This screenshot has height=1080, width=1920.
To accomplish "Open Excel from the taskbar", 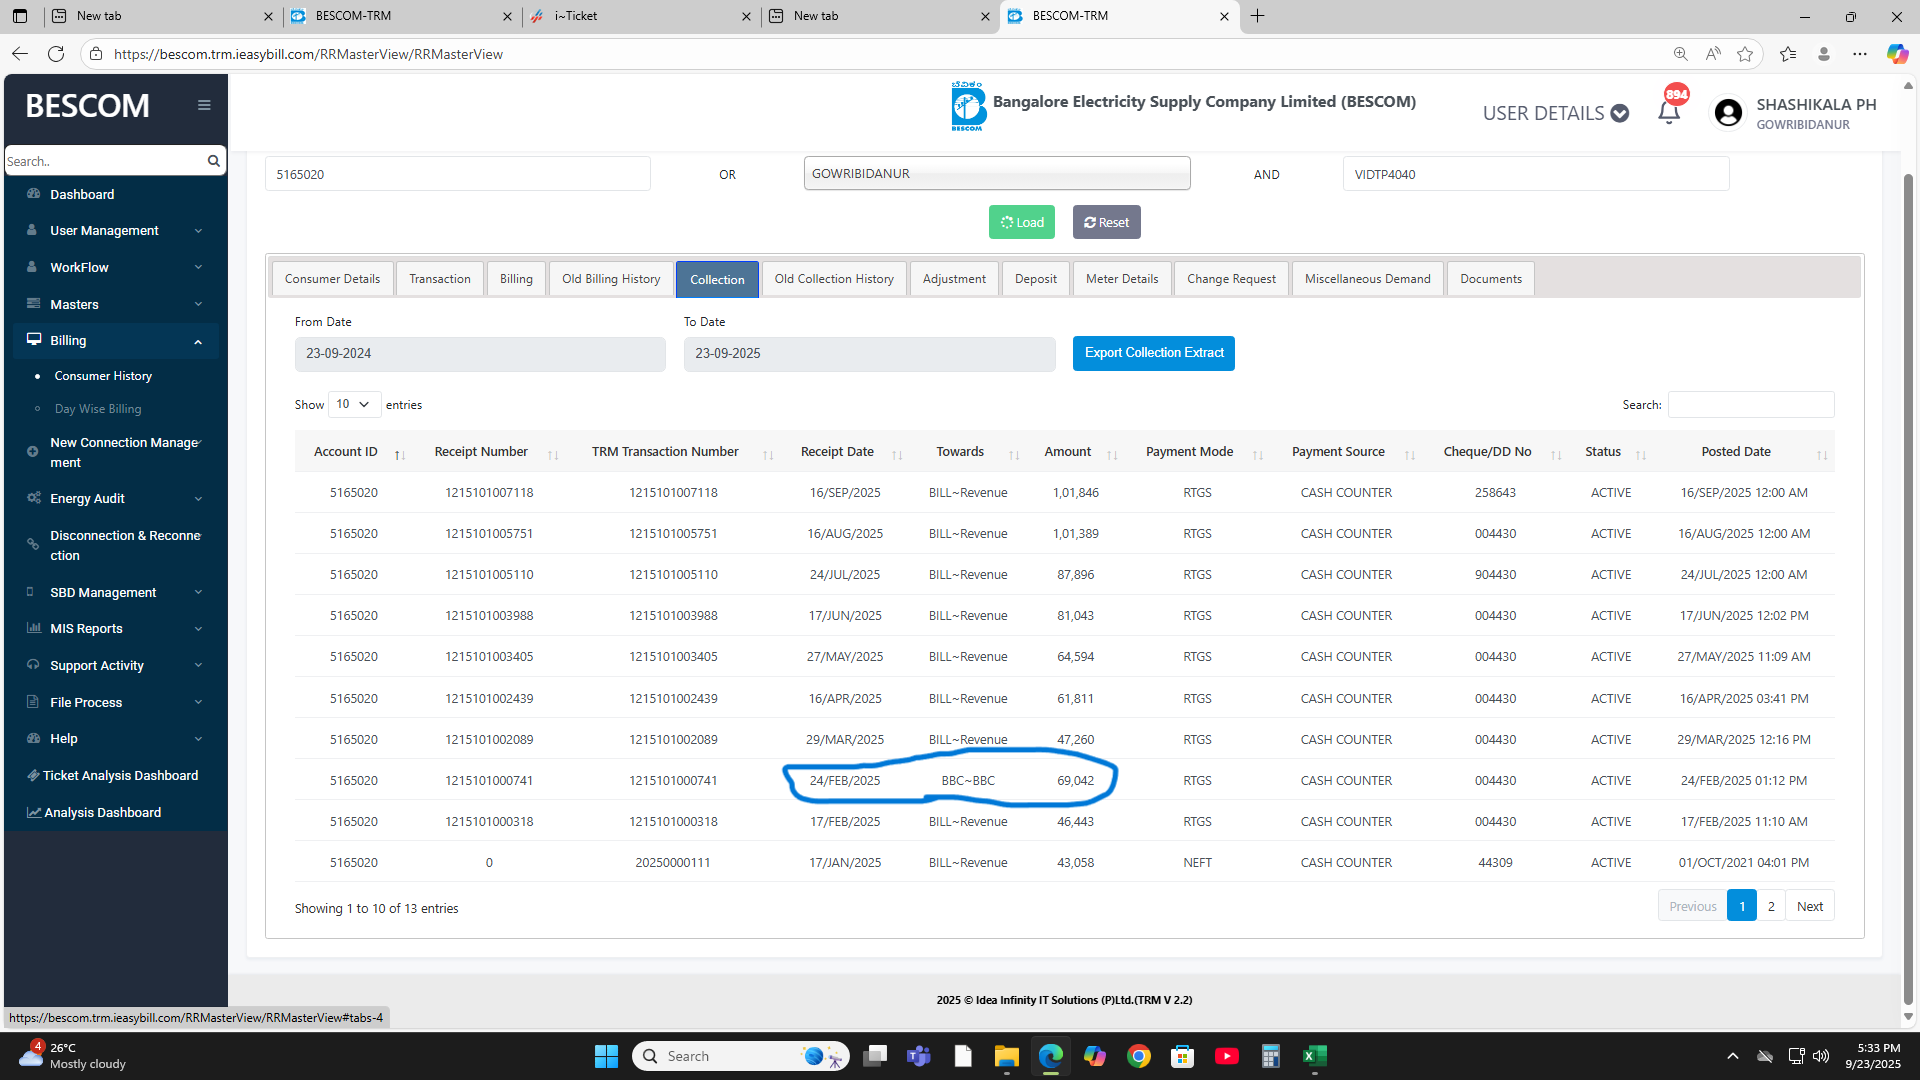I will point(1314,1056).
